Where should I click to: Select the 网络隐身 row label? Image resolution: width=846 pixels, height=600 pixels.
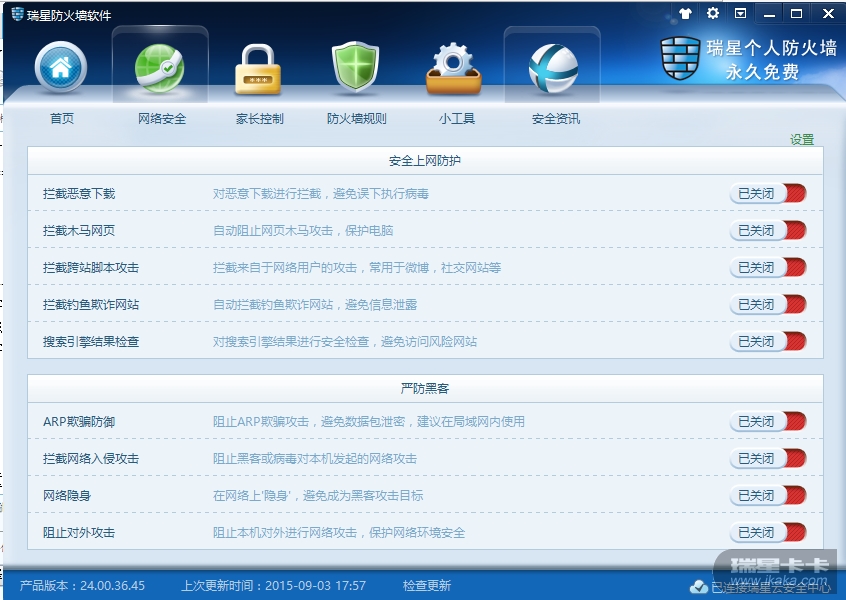(67, 495)
